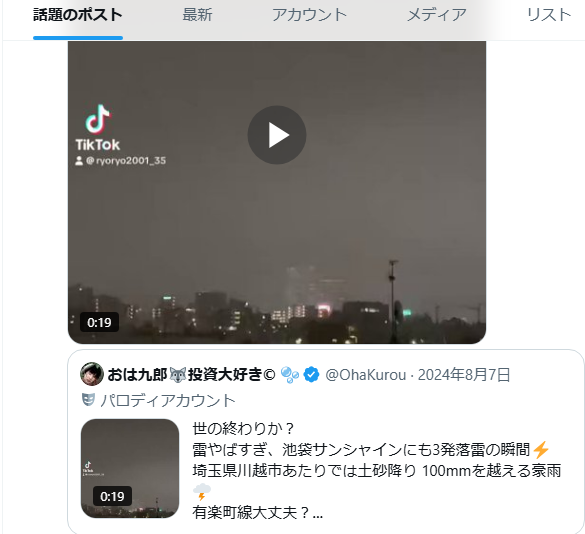585x534 pixels.
Task: Click the おは九郎 投資大好き display name
Action: point(191,374)
